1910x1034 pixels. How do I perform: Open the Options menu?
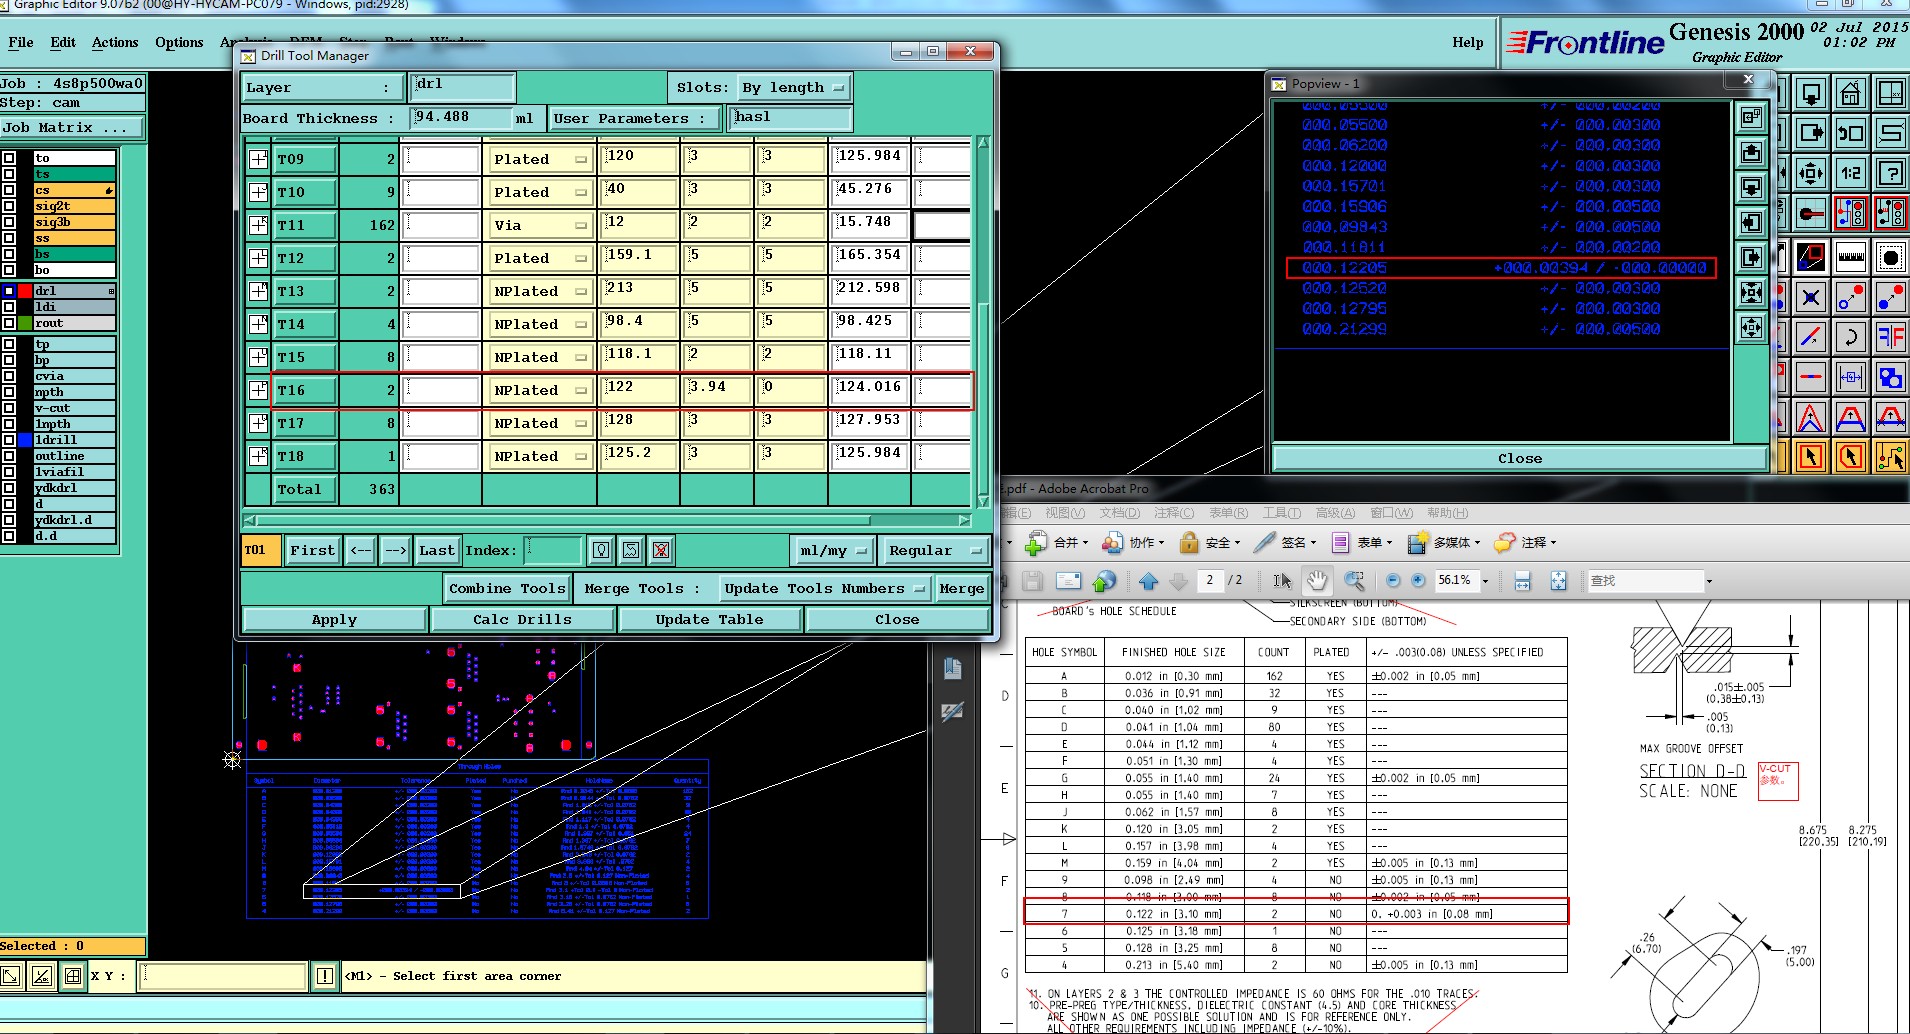(x=179, y=42)
